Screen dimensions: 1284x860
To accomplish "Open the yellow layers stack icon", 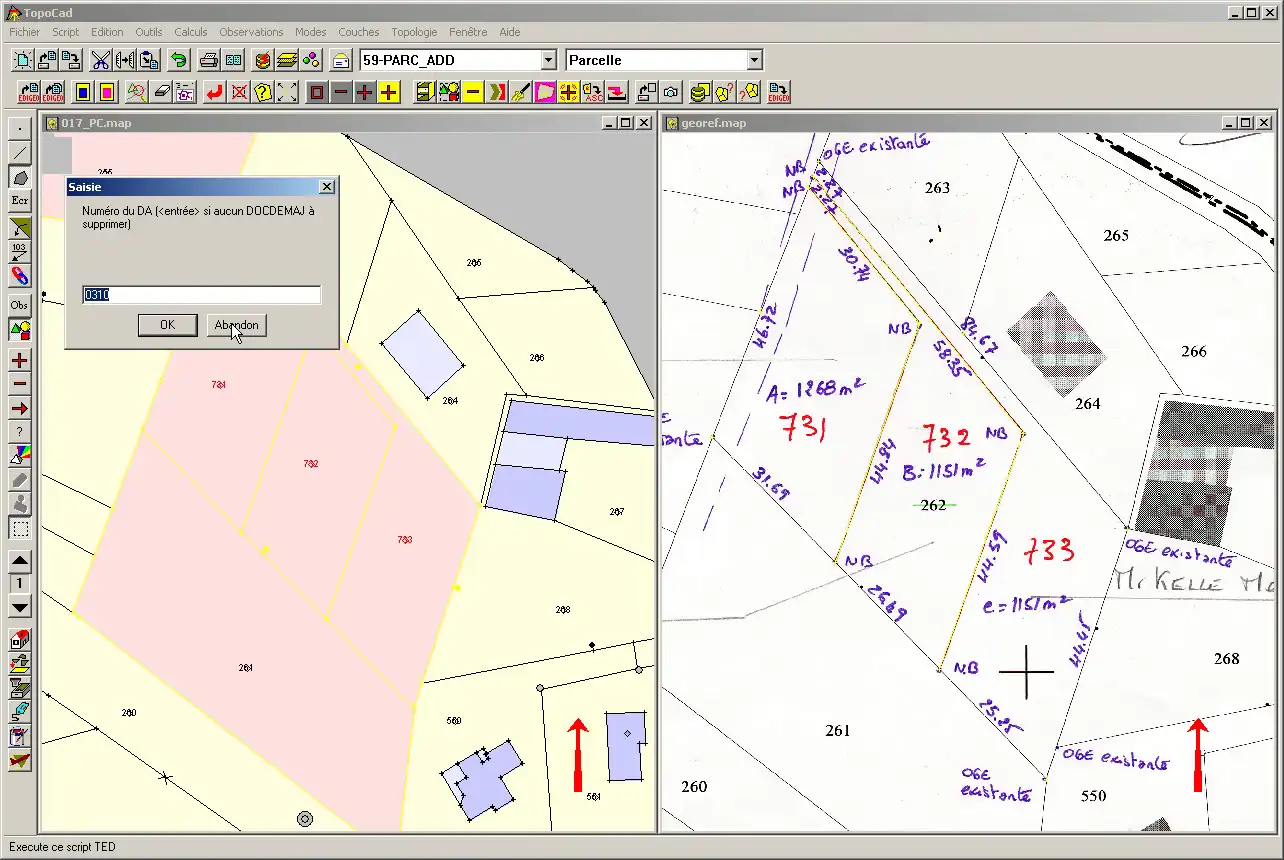I will (287, 60).
